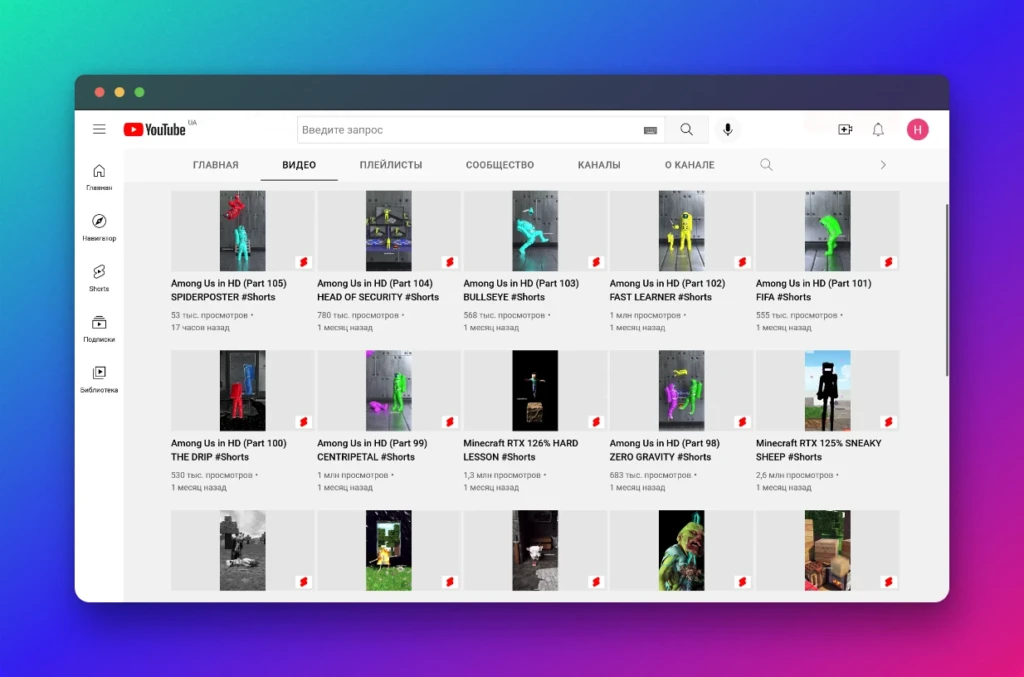Click '53 тыс. просмотров' under Part 105
Image resolution: width=1024 pixels, height=677 pixels.
210,315
